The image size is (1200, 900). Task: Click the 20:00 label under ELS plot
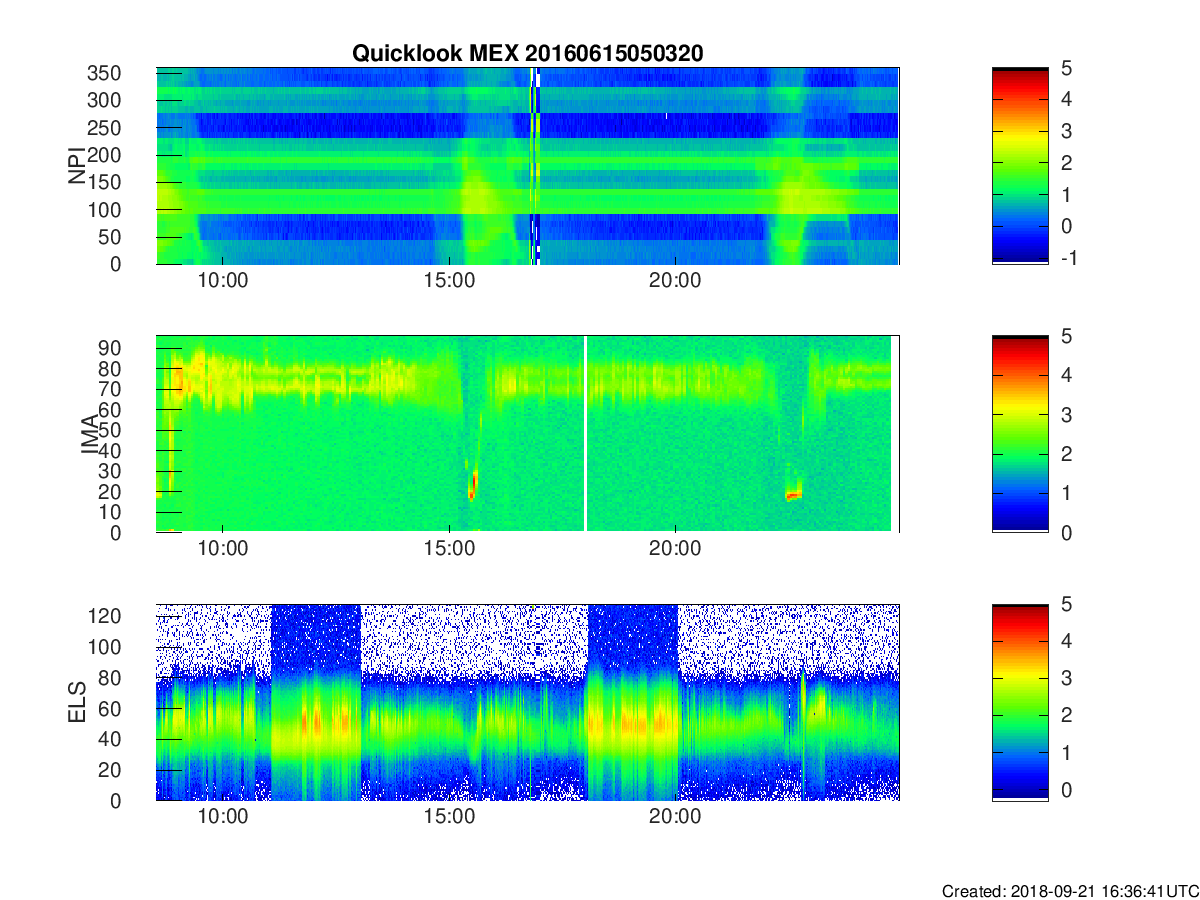tap(675, 818)
